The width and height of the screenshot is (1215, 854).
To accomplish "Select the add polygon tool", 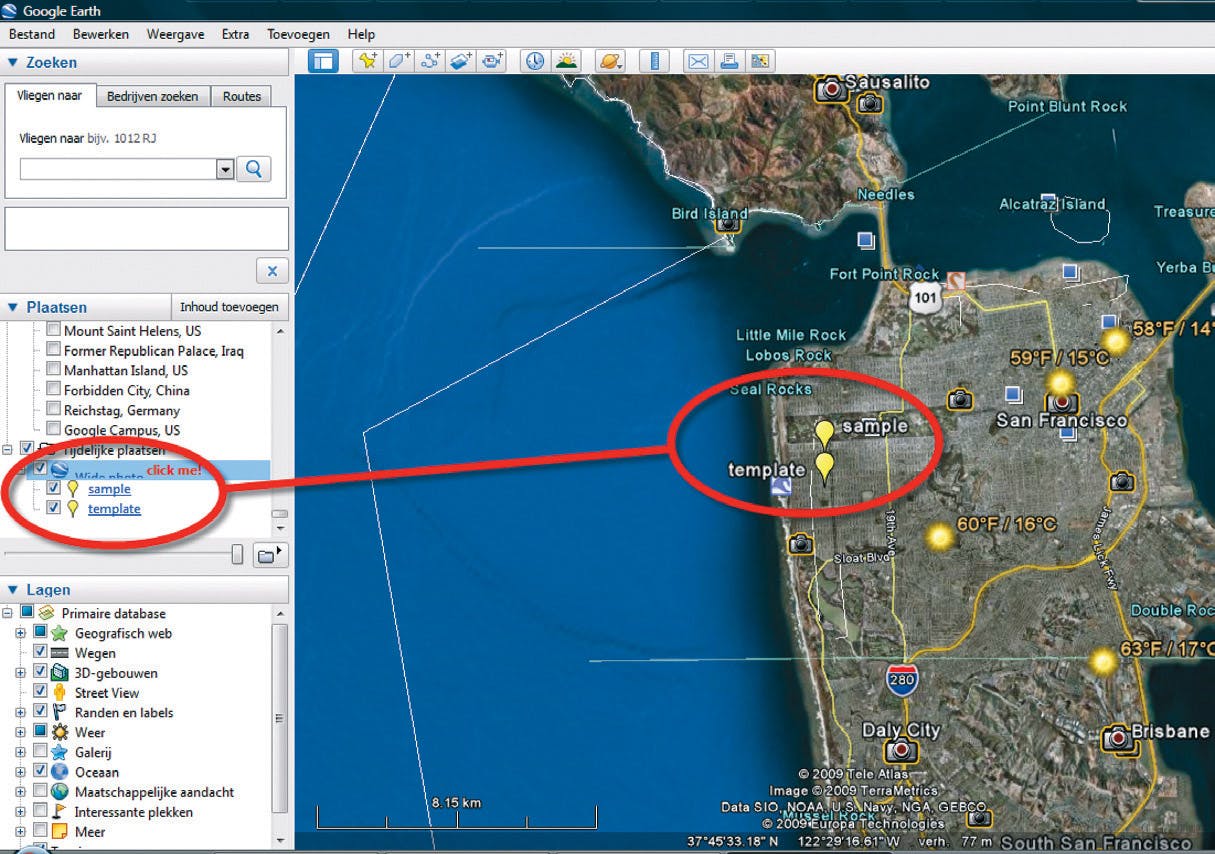I will [x=399, y=61].
